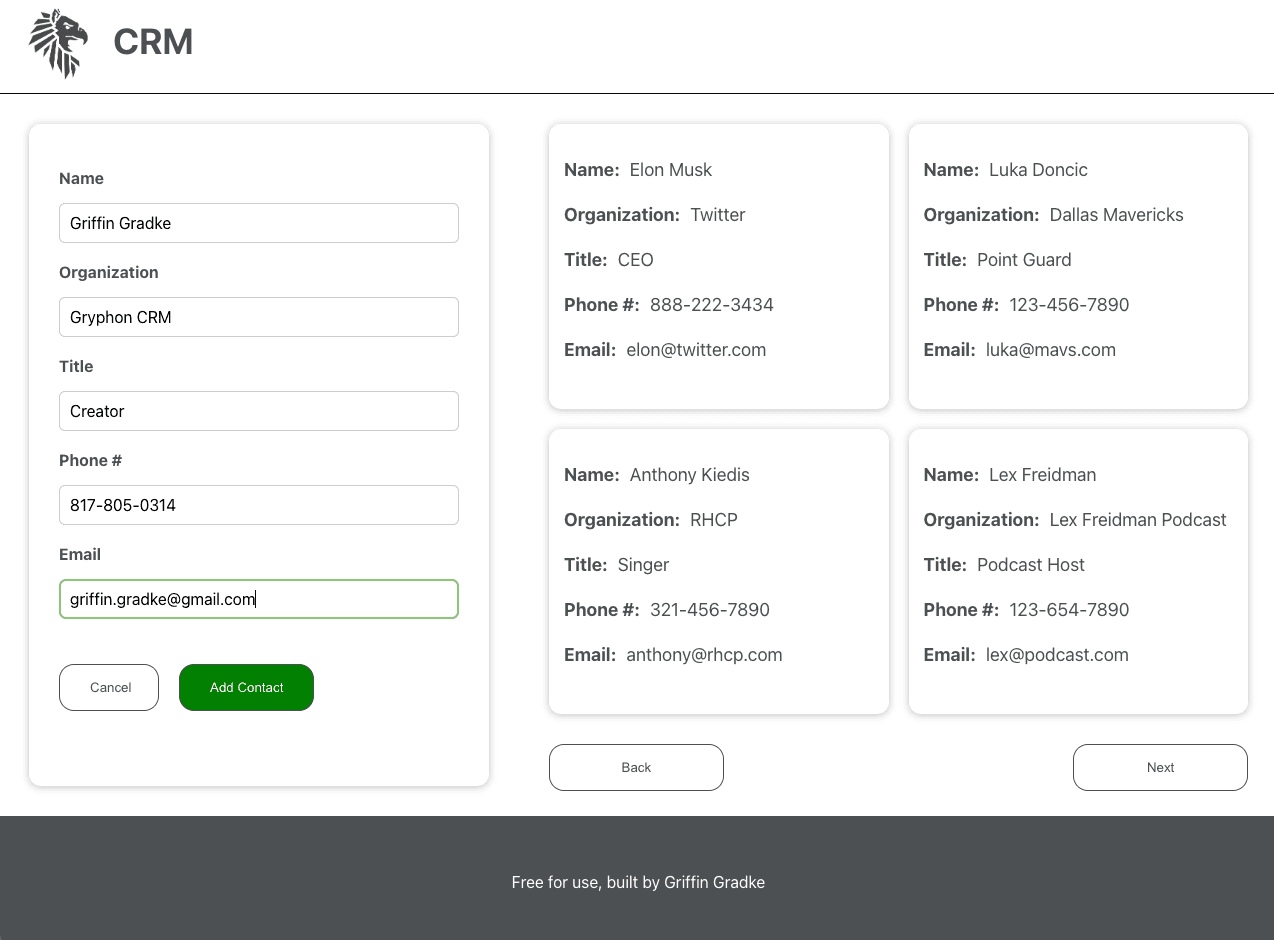Click the footer text by Griffin Gradke
Screen dimensions: 1274x940
coord(638,882)
